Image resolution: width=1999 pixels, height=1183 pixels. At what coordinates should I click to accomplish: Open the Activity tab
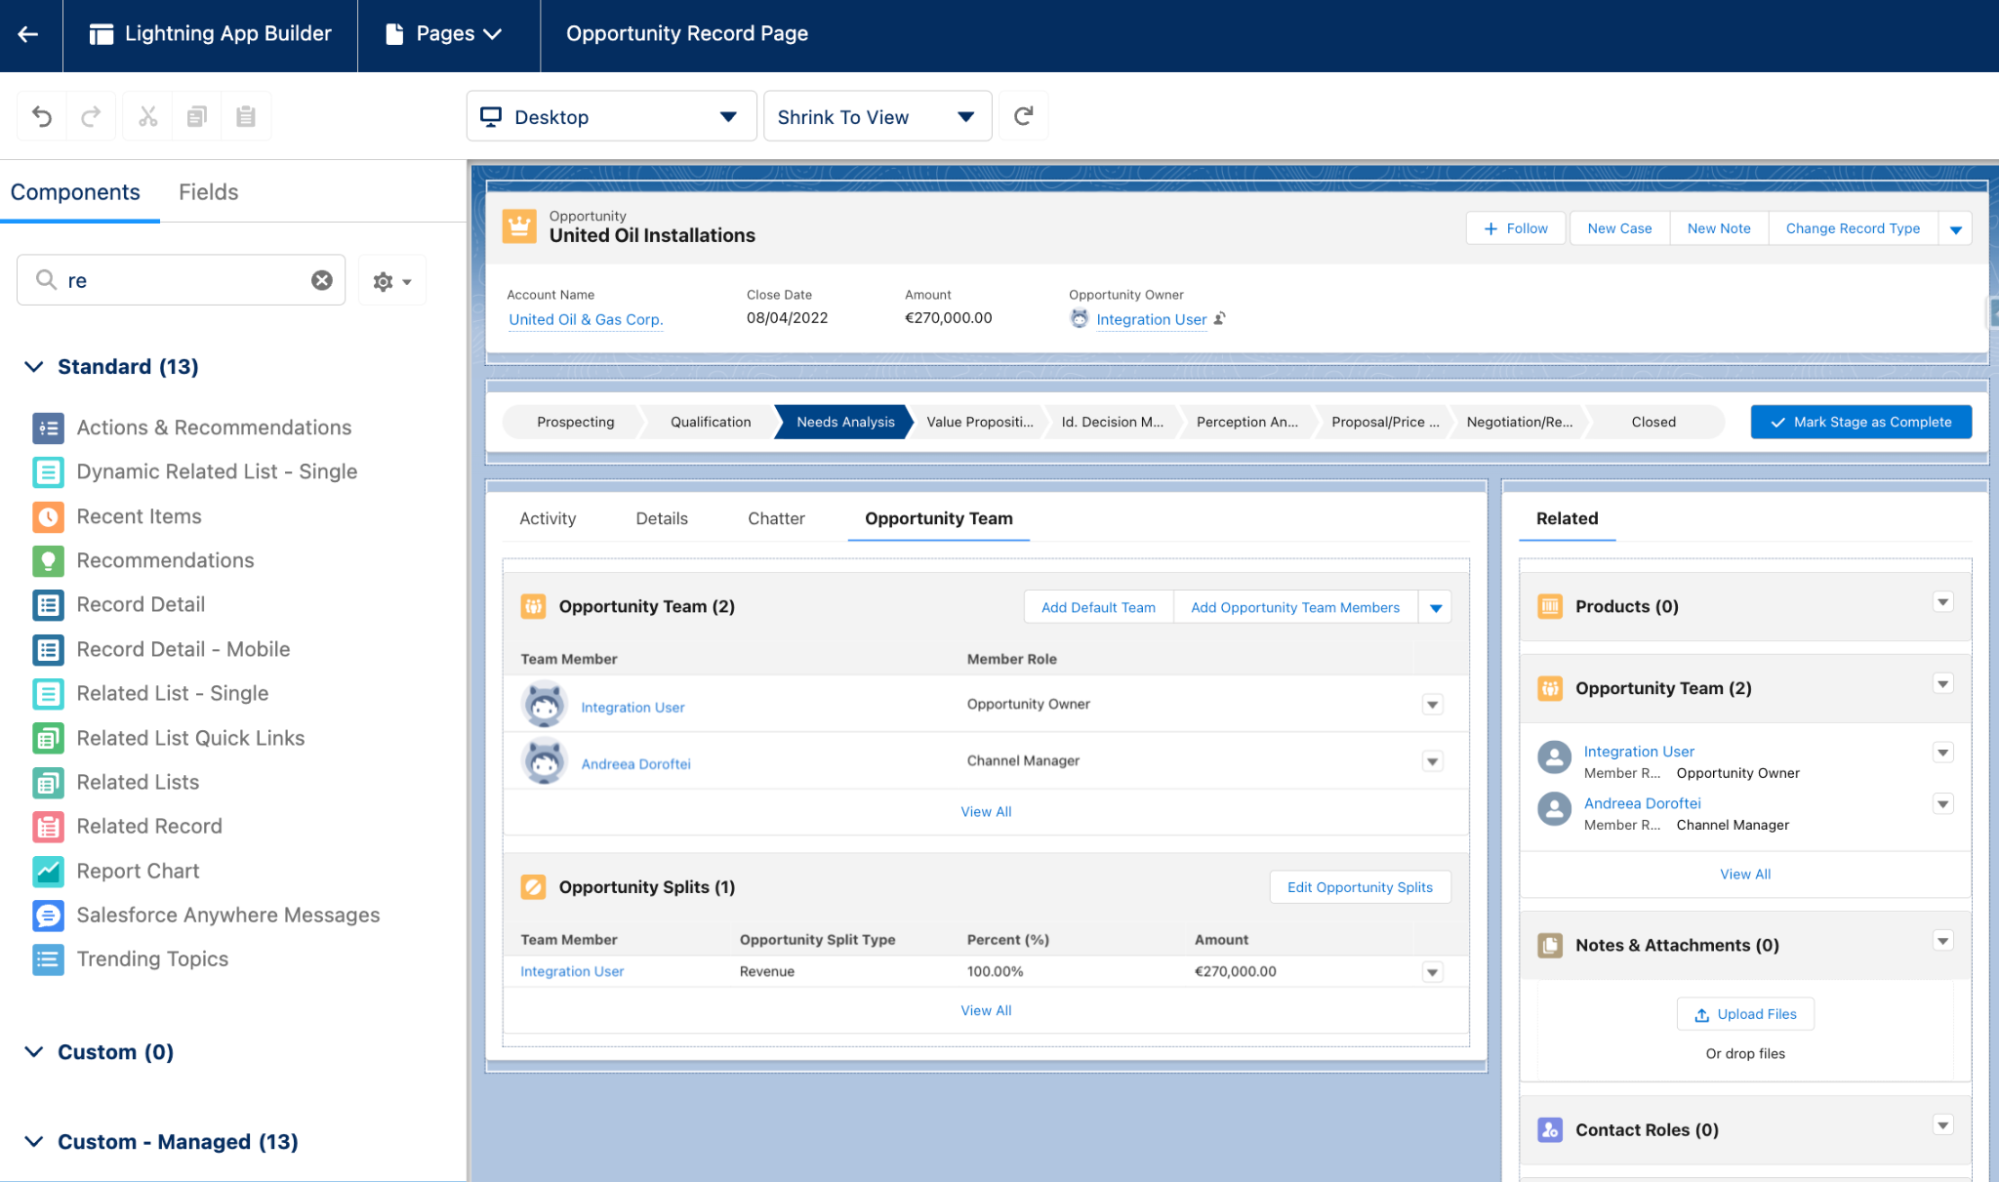[548, 519]
